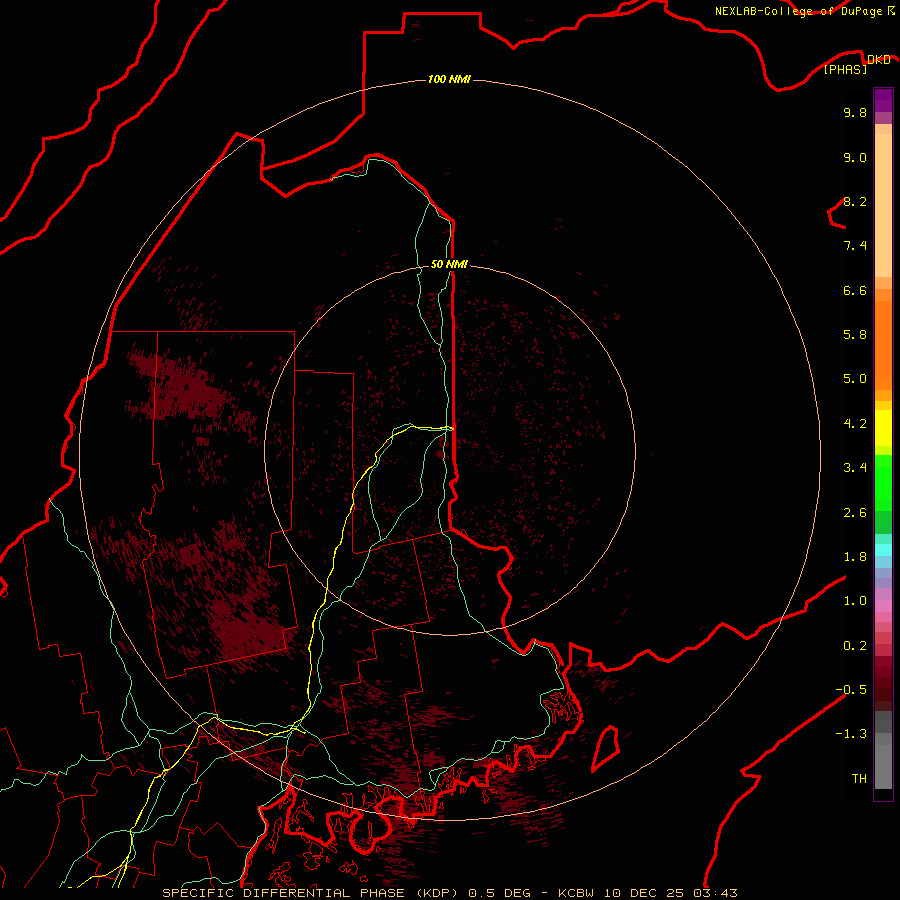Click the -1.3 legend value
This screenshot has width=900, height=900.
(851, 734)
